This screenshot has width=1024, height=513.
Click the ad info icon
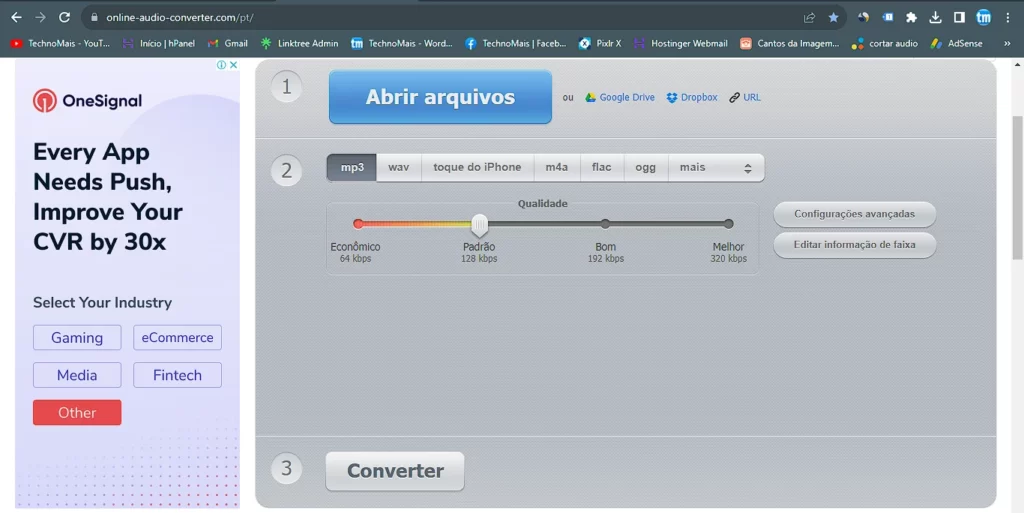coord(221,65)
